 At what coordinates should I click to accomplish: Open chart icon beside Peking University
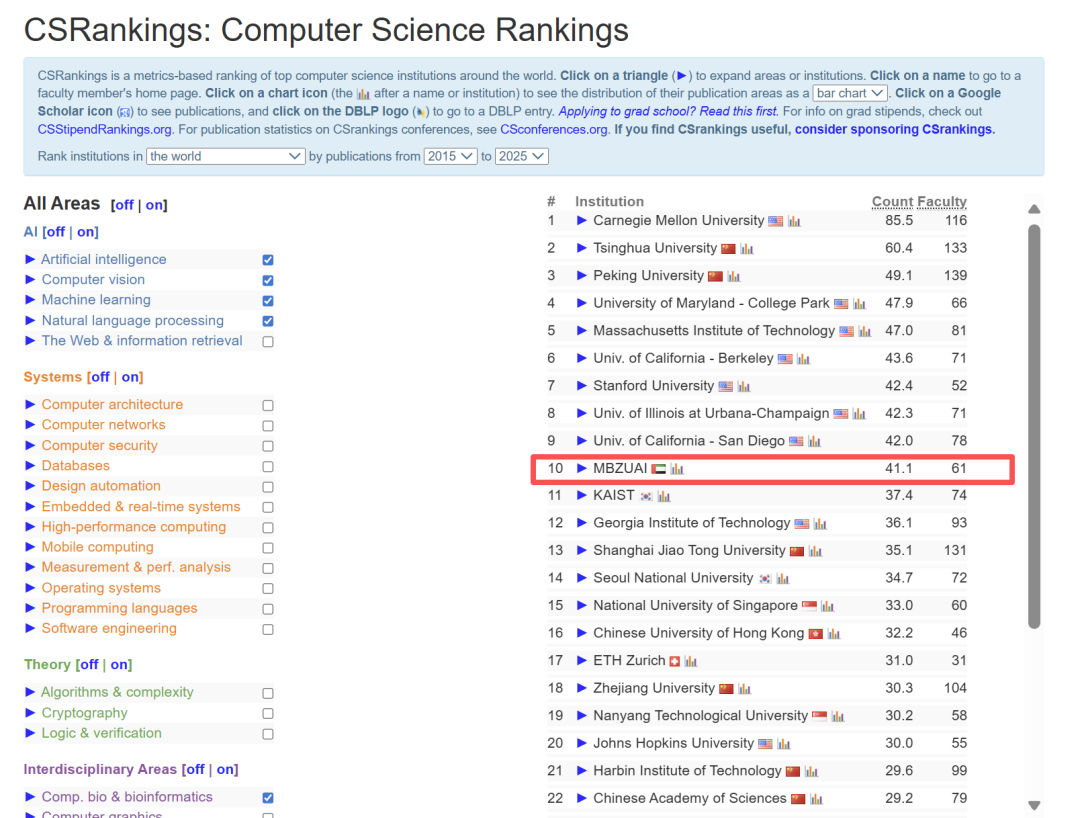[734, 276]
